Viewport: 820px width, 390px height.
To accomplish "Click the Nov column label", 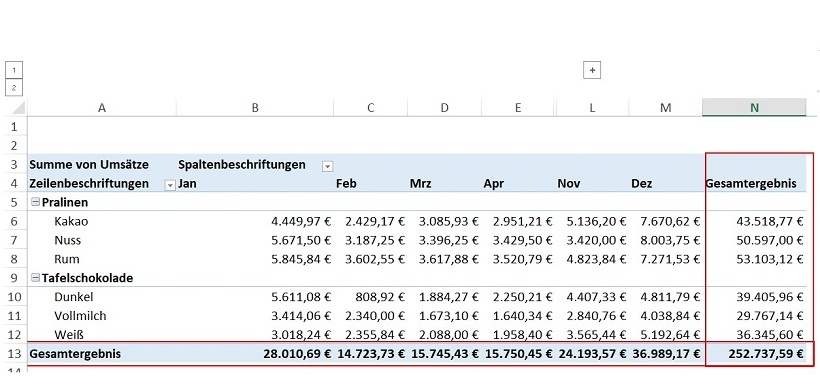I will [x=568, y=183].
